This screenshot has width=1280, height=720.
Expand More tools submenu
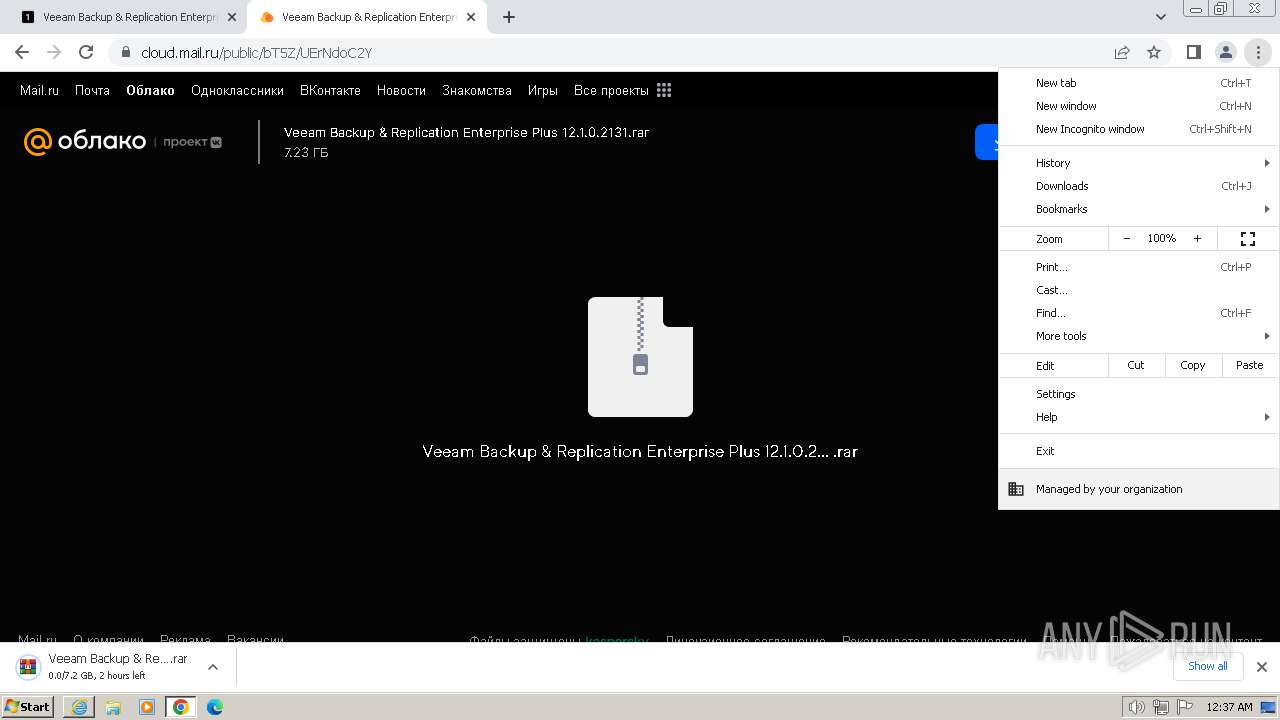tap(1139, 336)
